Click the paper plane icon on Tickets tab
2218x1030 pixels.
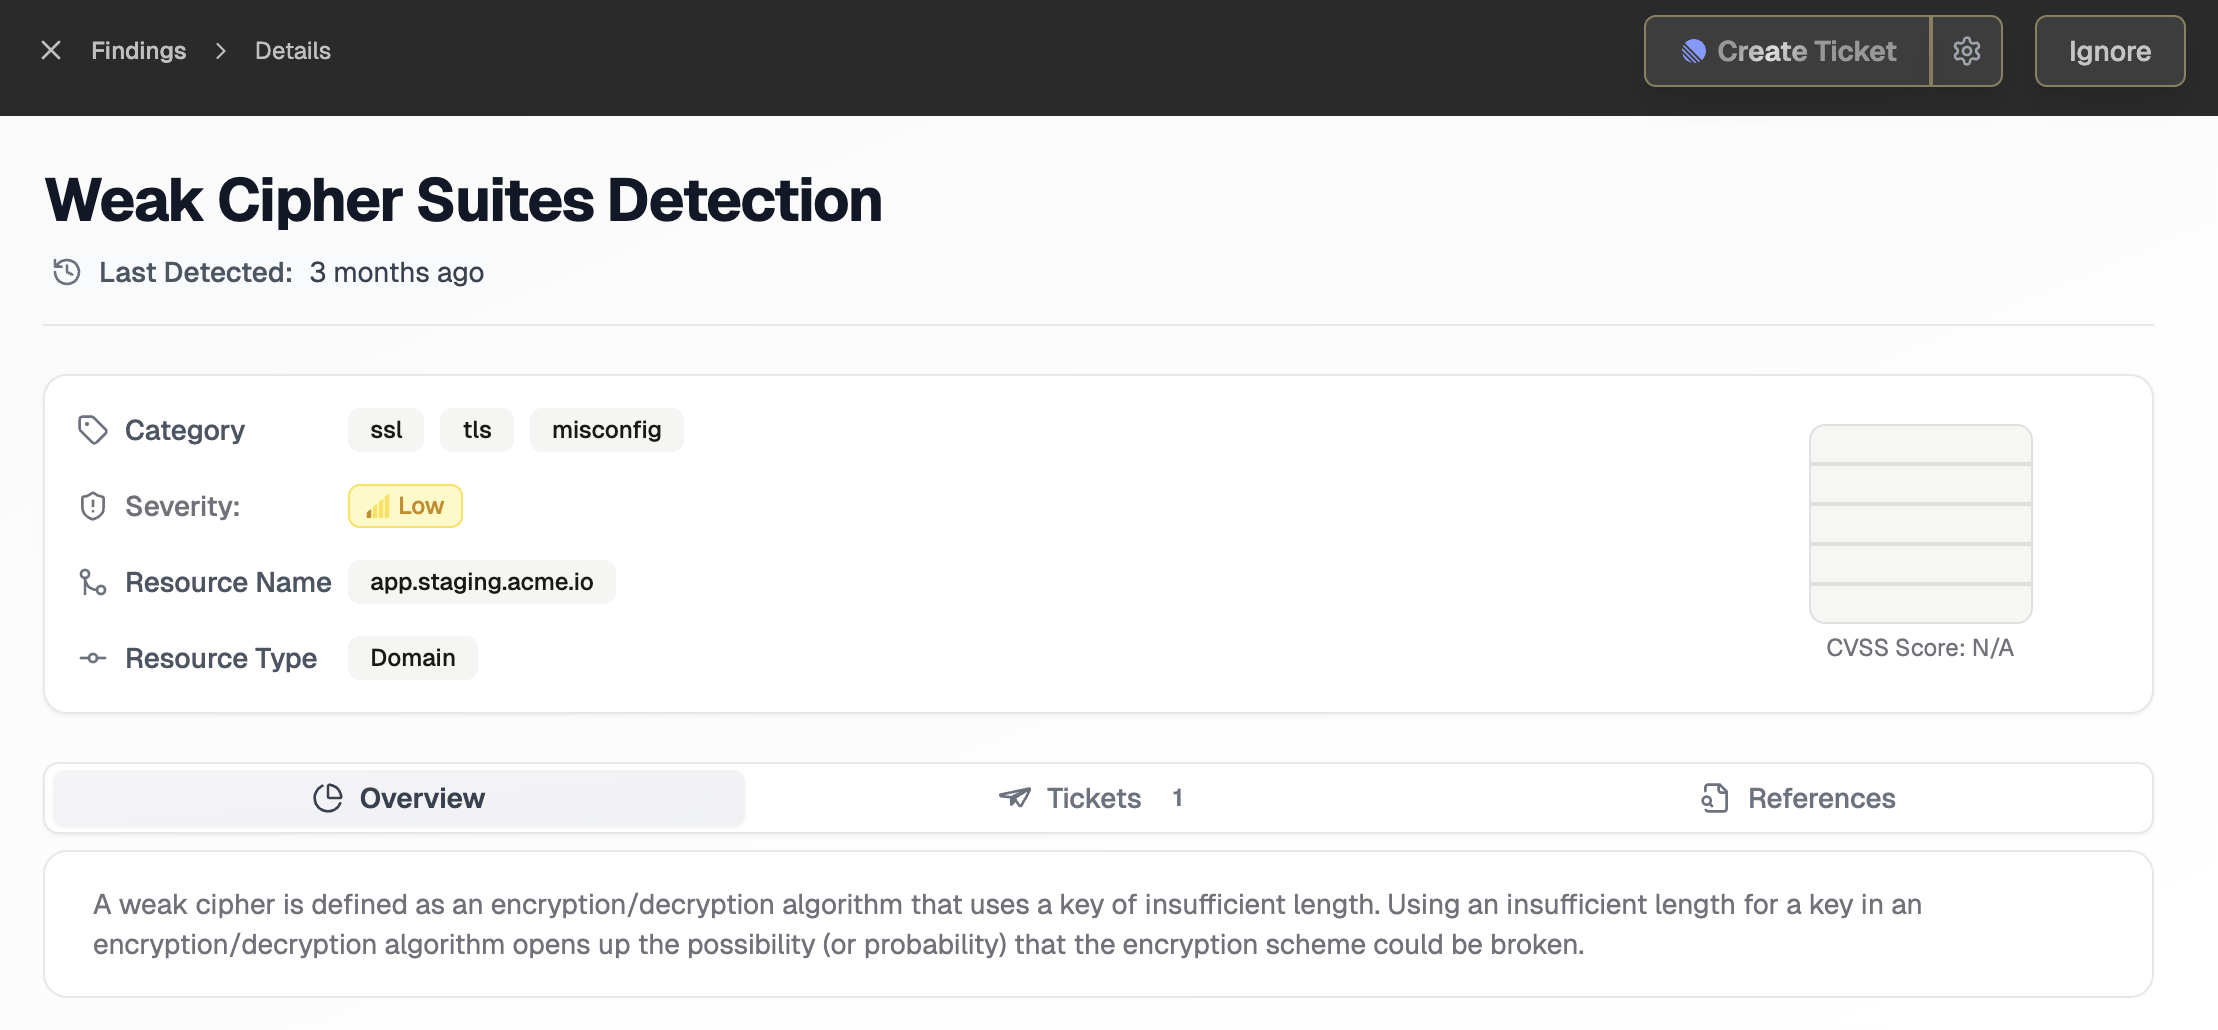pos(1013,797)
